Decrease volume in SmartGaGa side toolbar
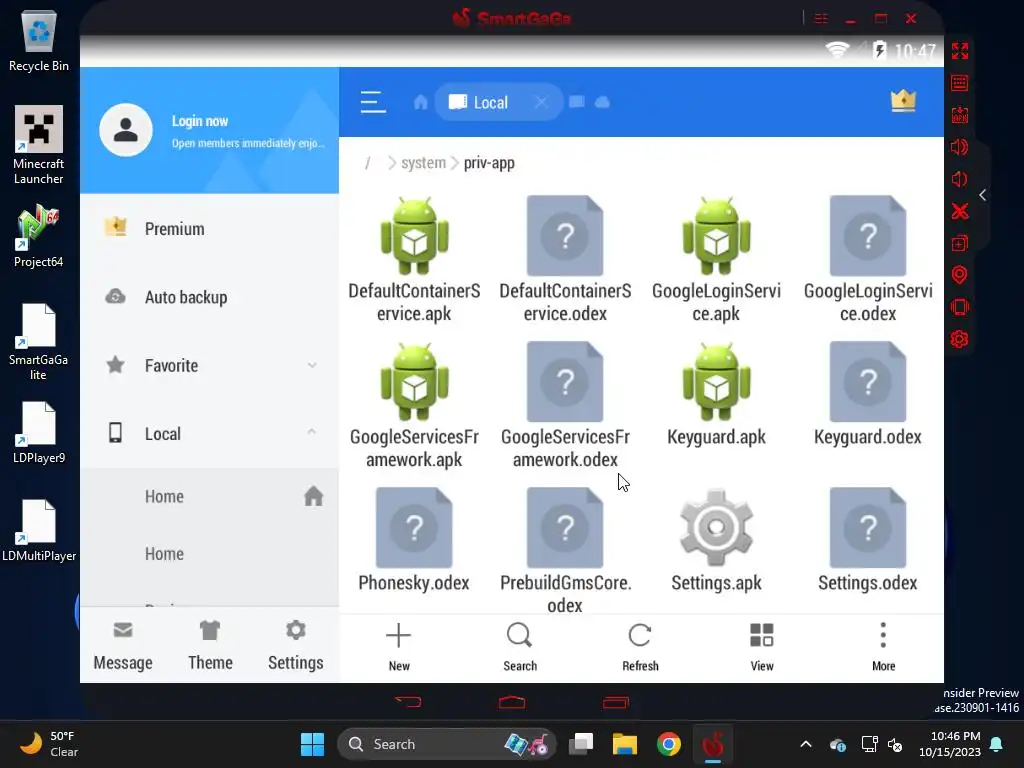1024x768 pixels. [959, 179]
